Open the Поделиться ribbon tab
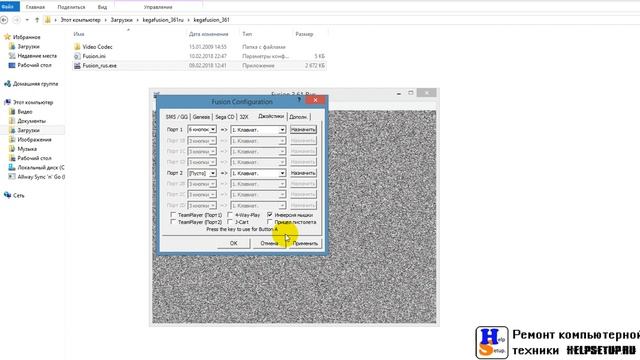The width and height of the screenshot is (640, 360). (x=71, y=7)
